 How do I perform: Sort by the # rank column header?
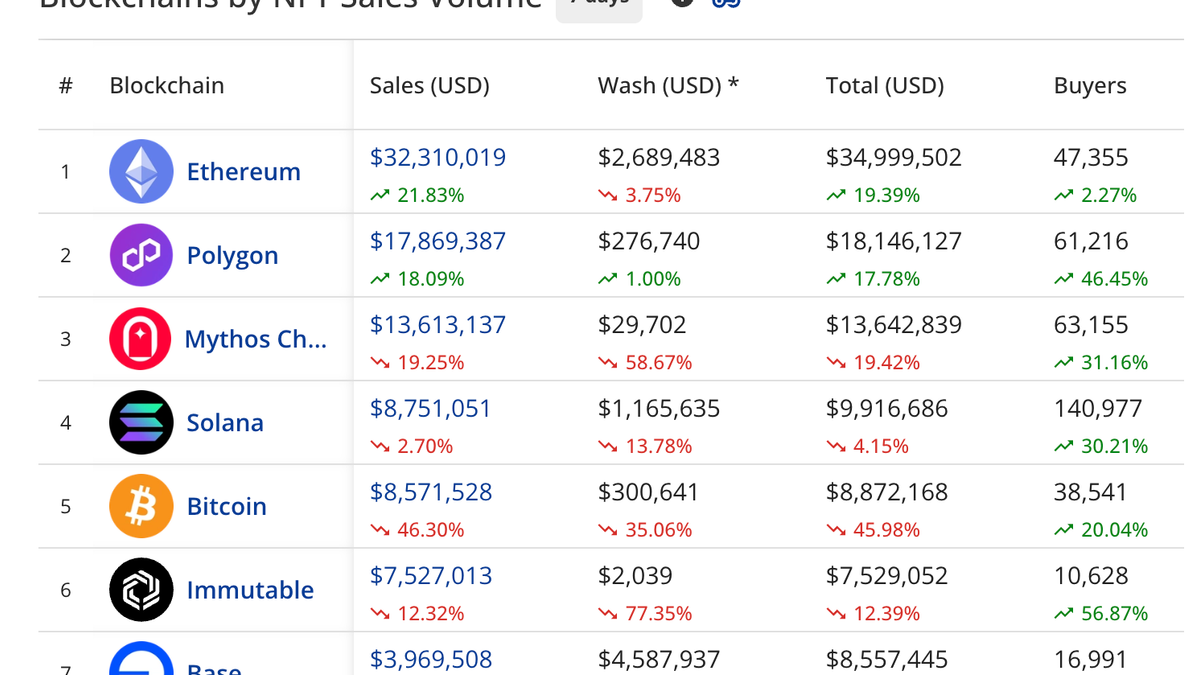[x=66, y=85]
